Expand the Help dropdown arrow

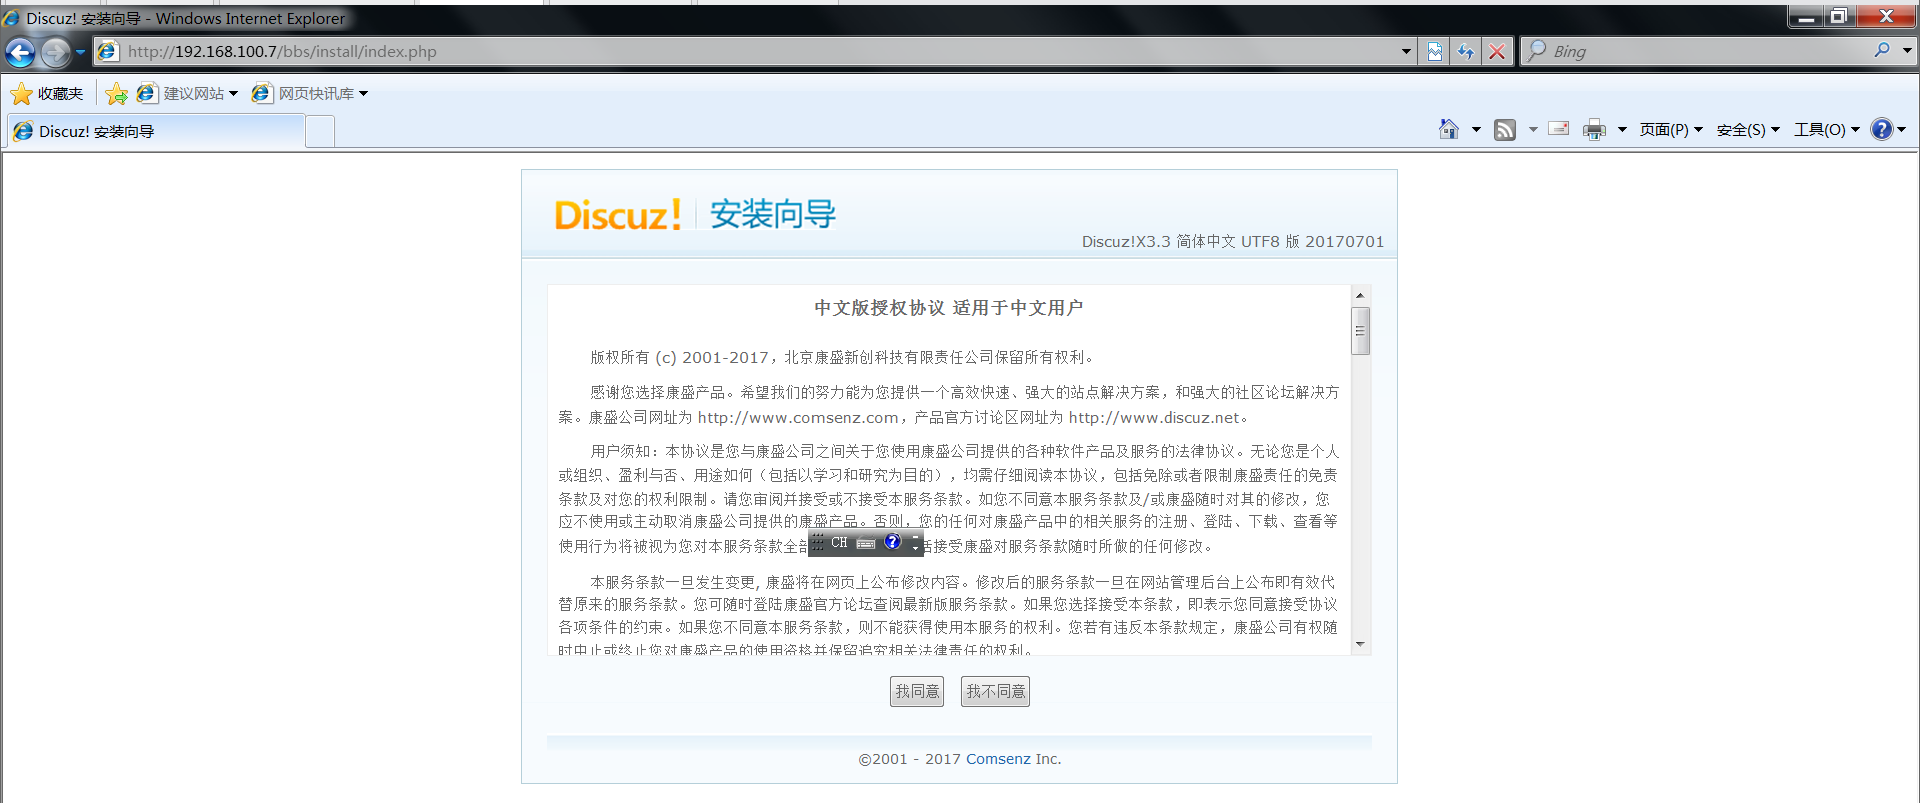(1902, 130)
